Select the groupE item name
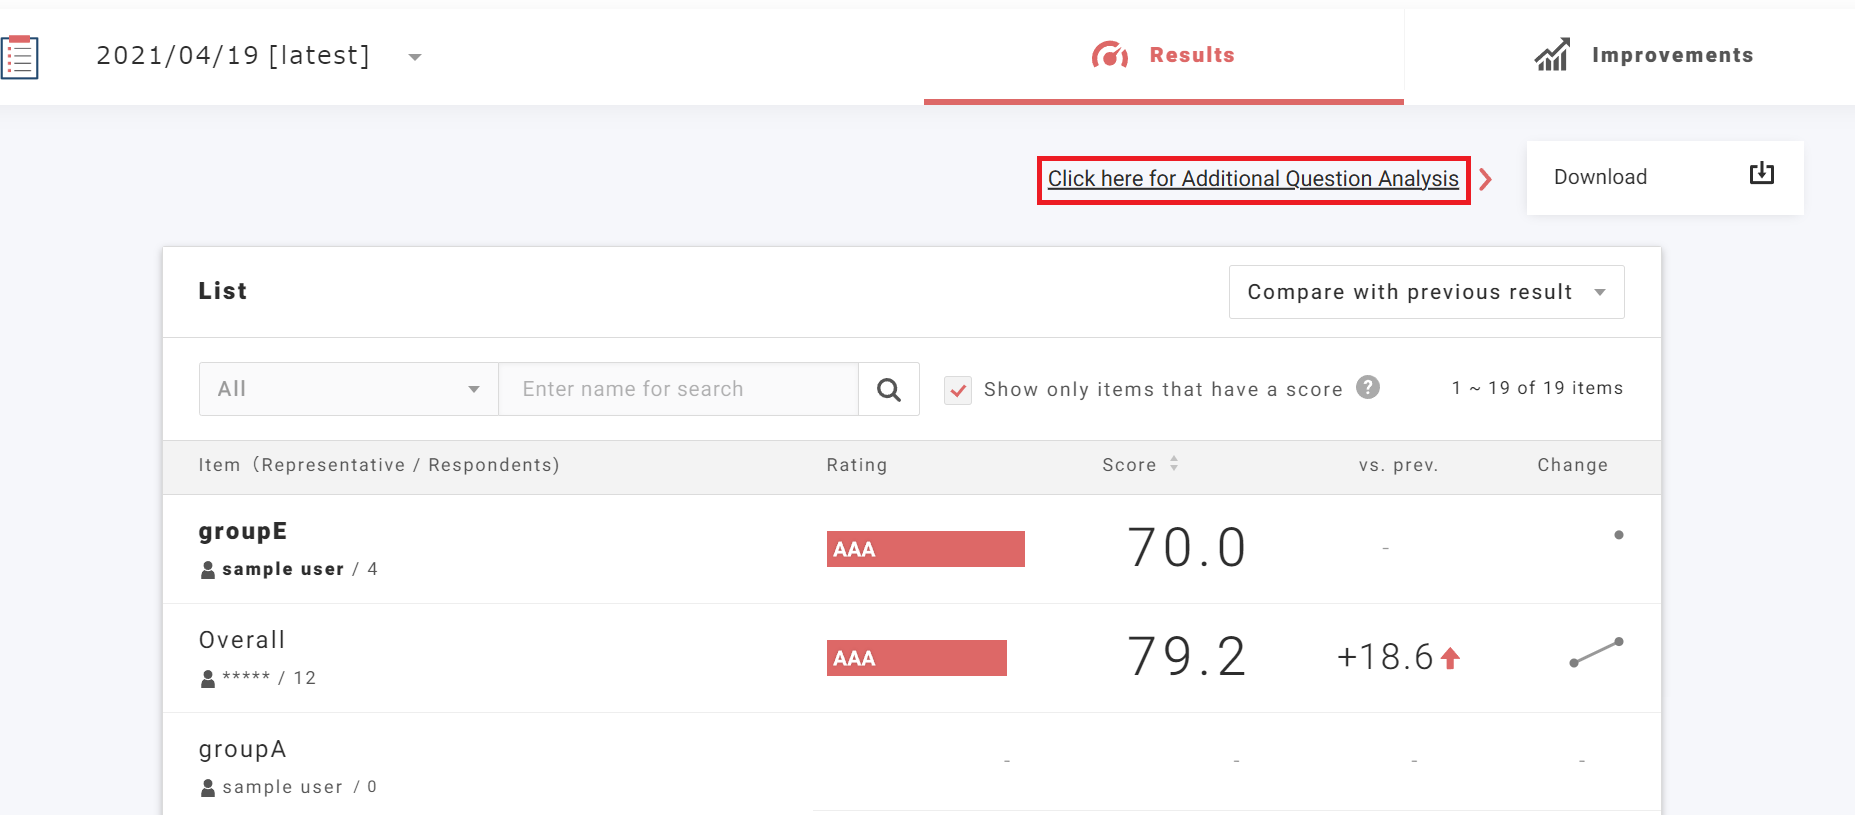1855x815 pixels. click(243, 531)
